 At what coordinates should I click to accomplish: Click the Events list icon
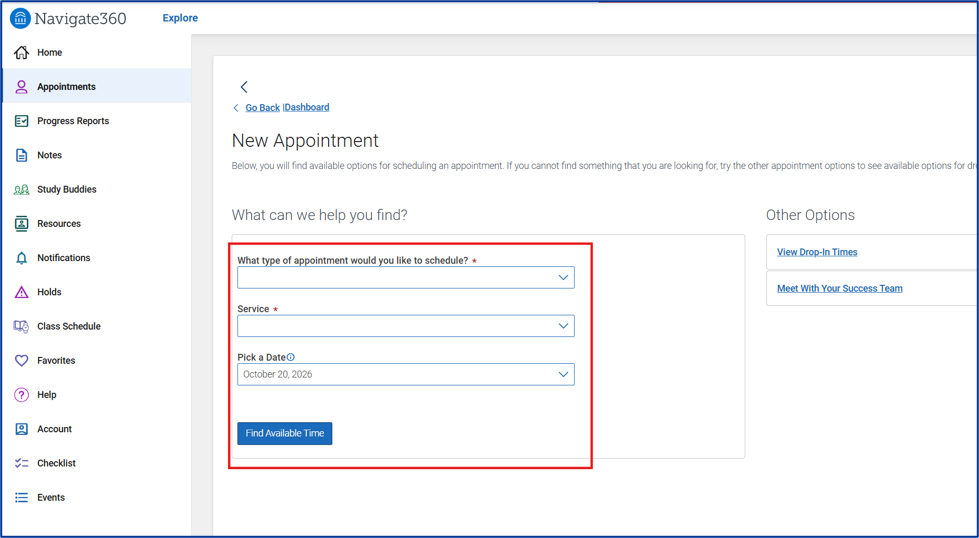click(x=21, y=497)
